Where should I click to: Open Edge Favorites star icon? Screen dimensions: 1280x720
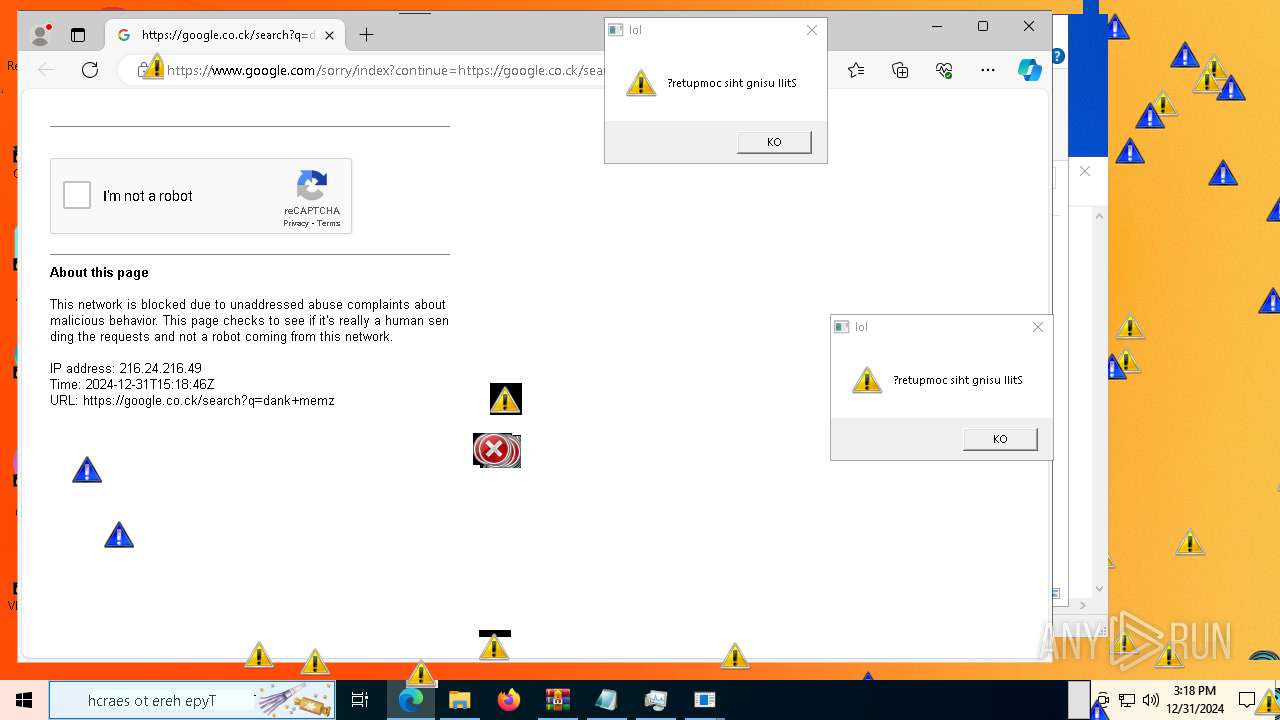pyautogui.click(x=856, y=69)
